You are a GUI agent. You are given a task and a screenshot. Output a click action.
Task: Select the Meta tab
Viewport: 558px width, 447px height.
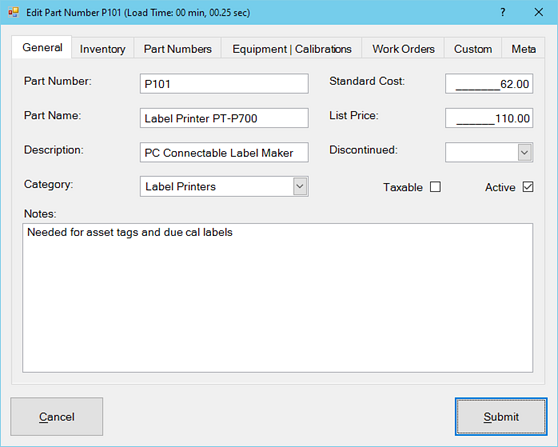[523, 49]
